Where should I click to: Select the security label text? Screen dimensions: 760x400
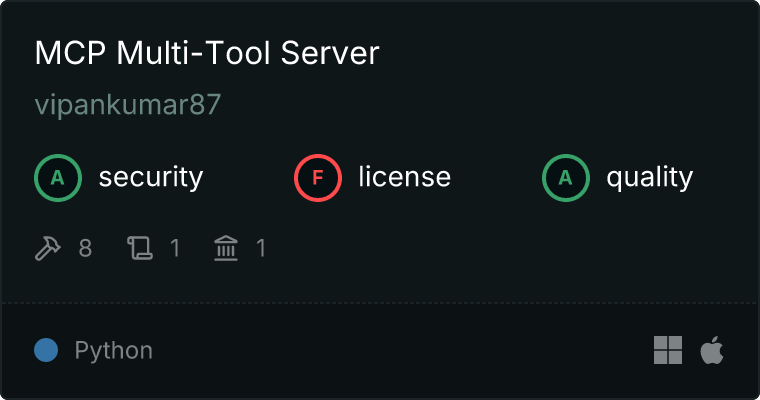150,178
